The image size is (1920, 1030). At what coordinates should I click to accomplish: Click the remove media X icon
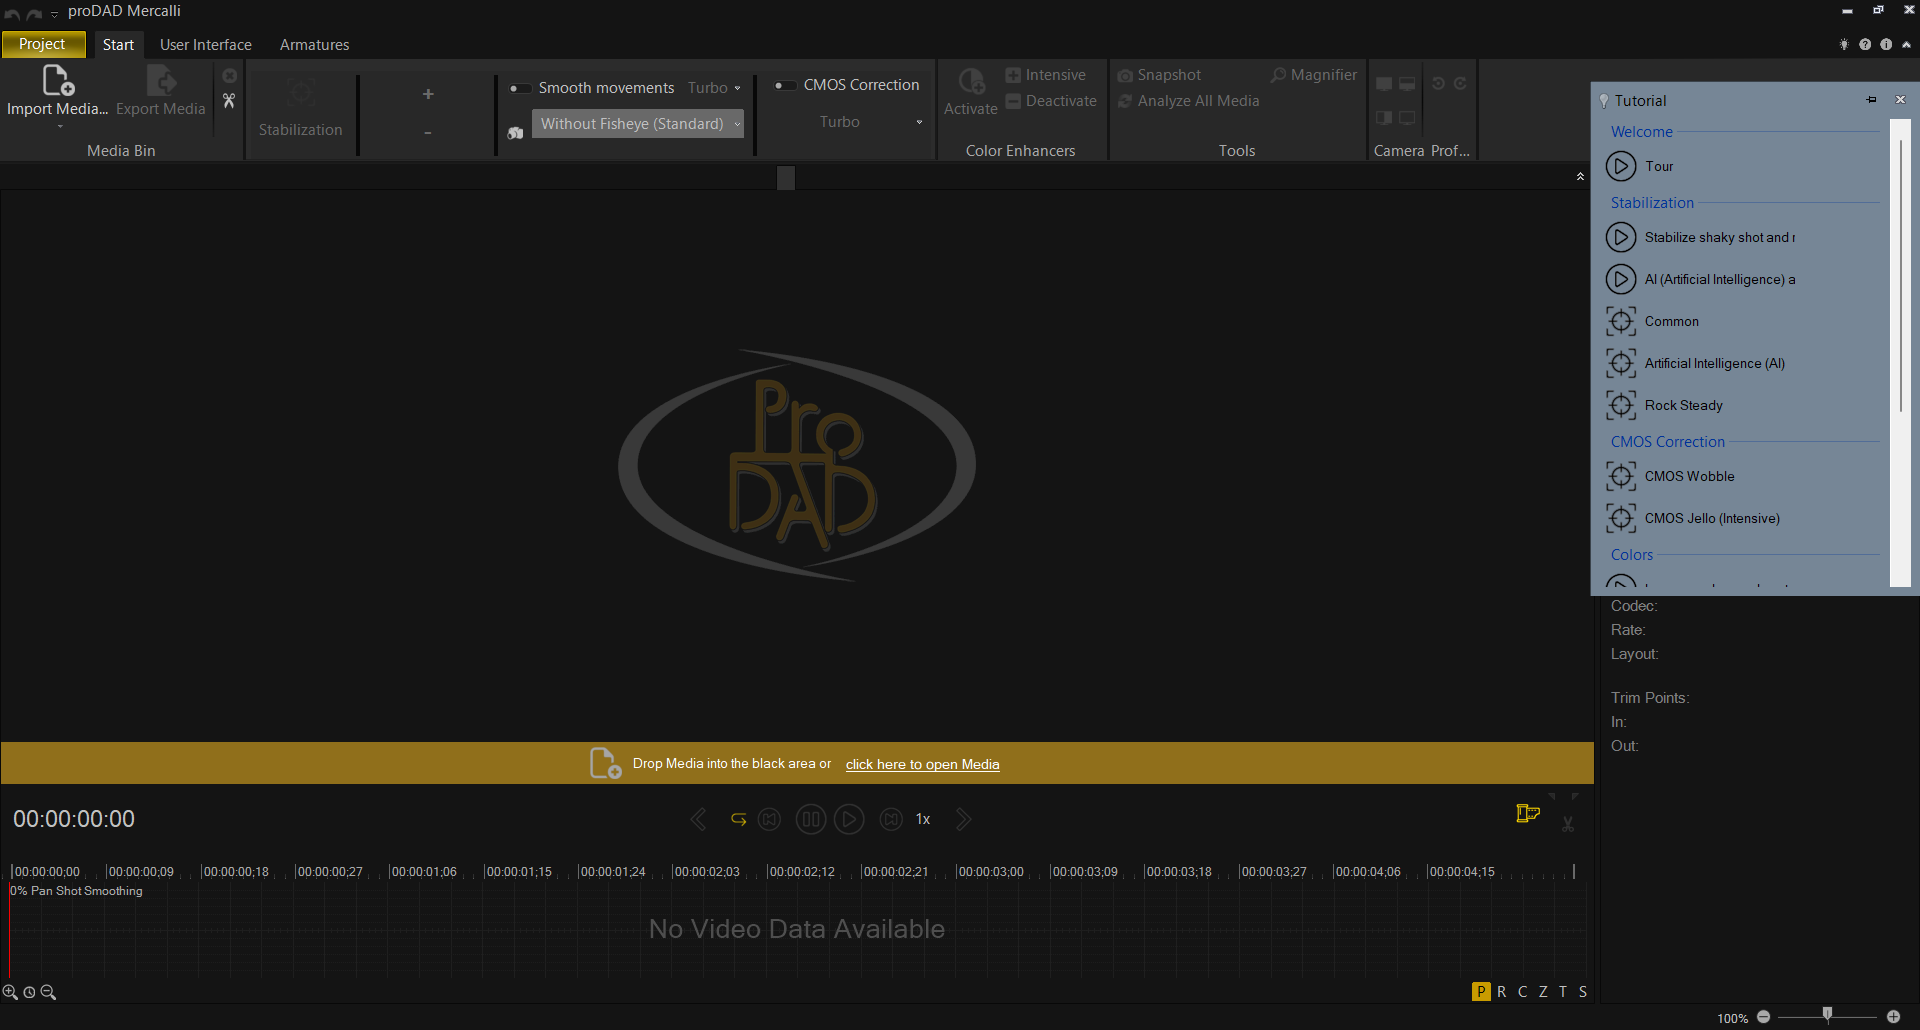coord(229,76)
